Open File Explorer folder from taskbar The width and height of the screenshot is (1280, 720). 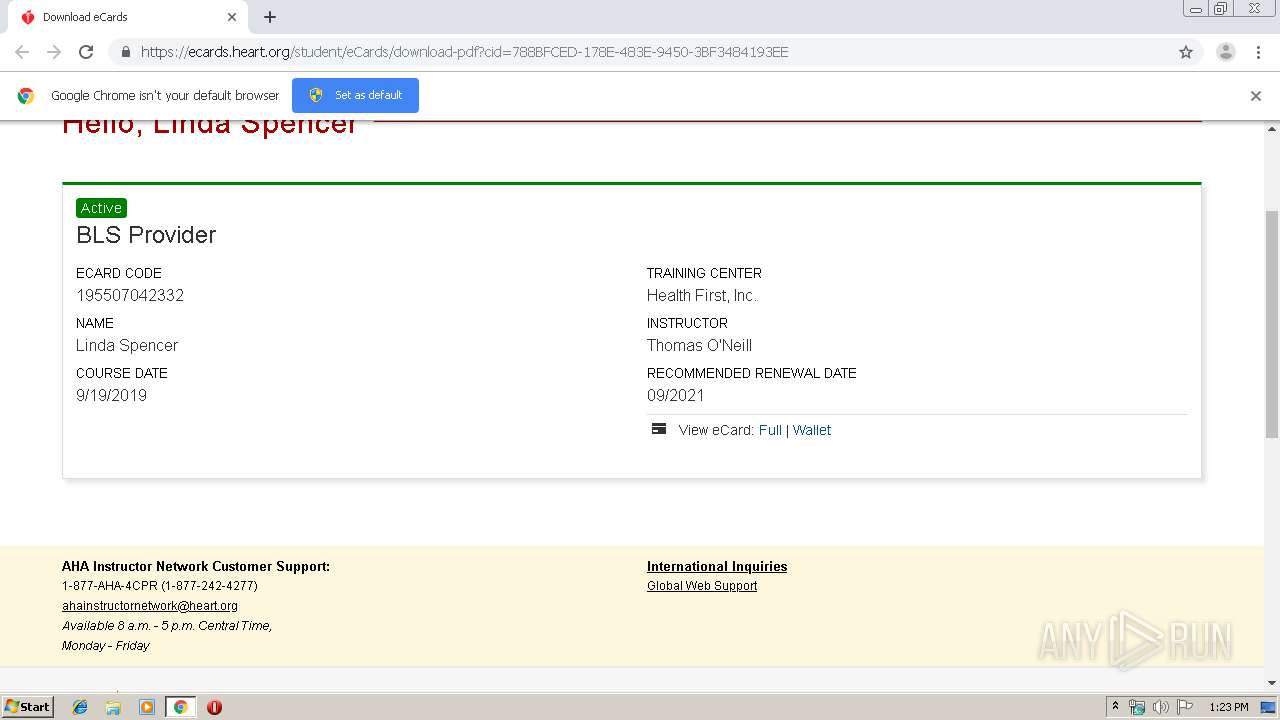click(113, 707)
